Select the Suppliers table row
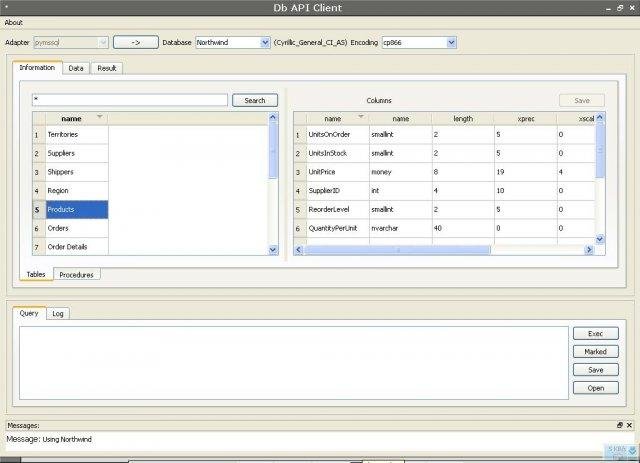640x463 pixels. click(x=77, y=153)
